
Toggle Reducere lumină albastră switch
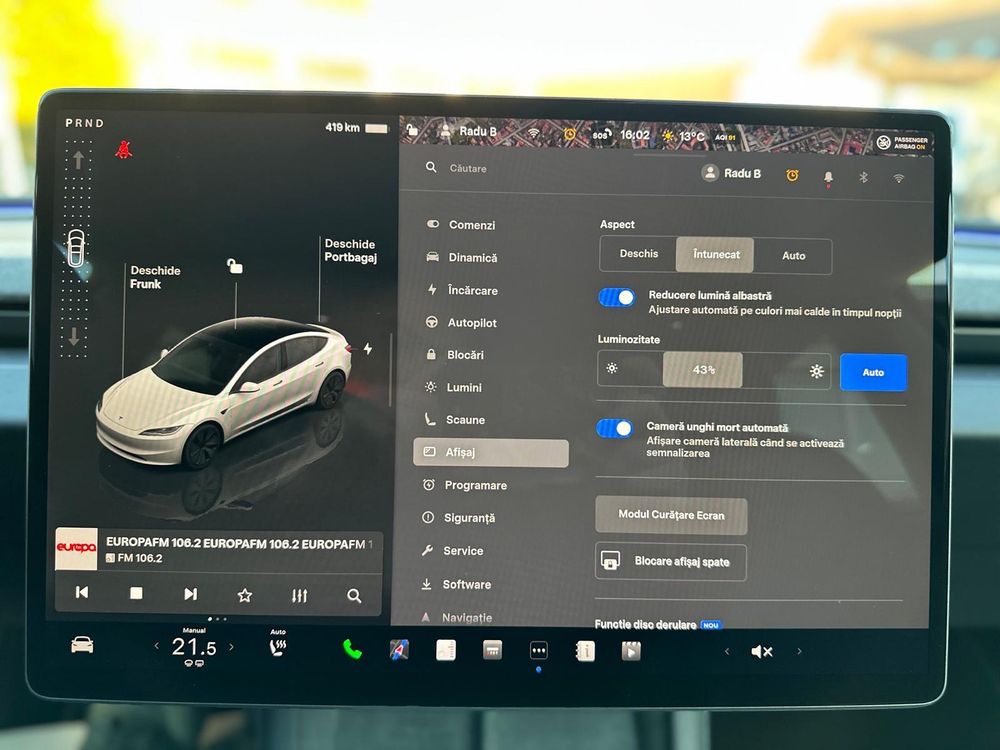(x=616, y=297)
